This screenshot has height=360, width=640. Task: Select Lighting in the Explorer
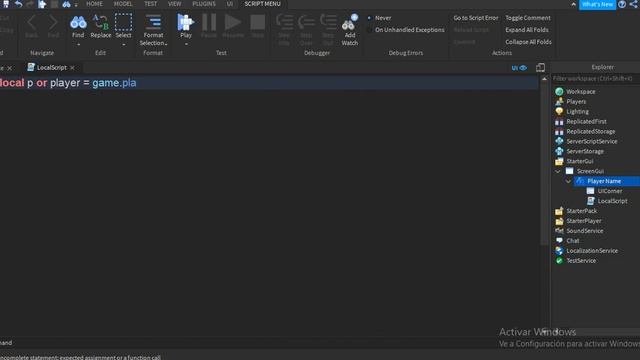pos(577,111)
